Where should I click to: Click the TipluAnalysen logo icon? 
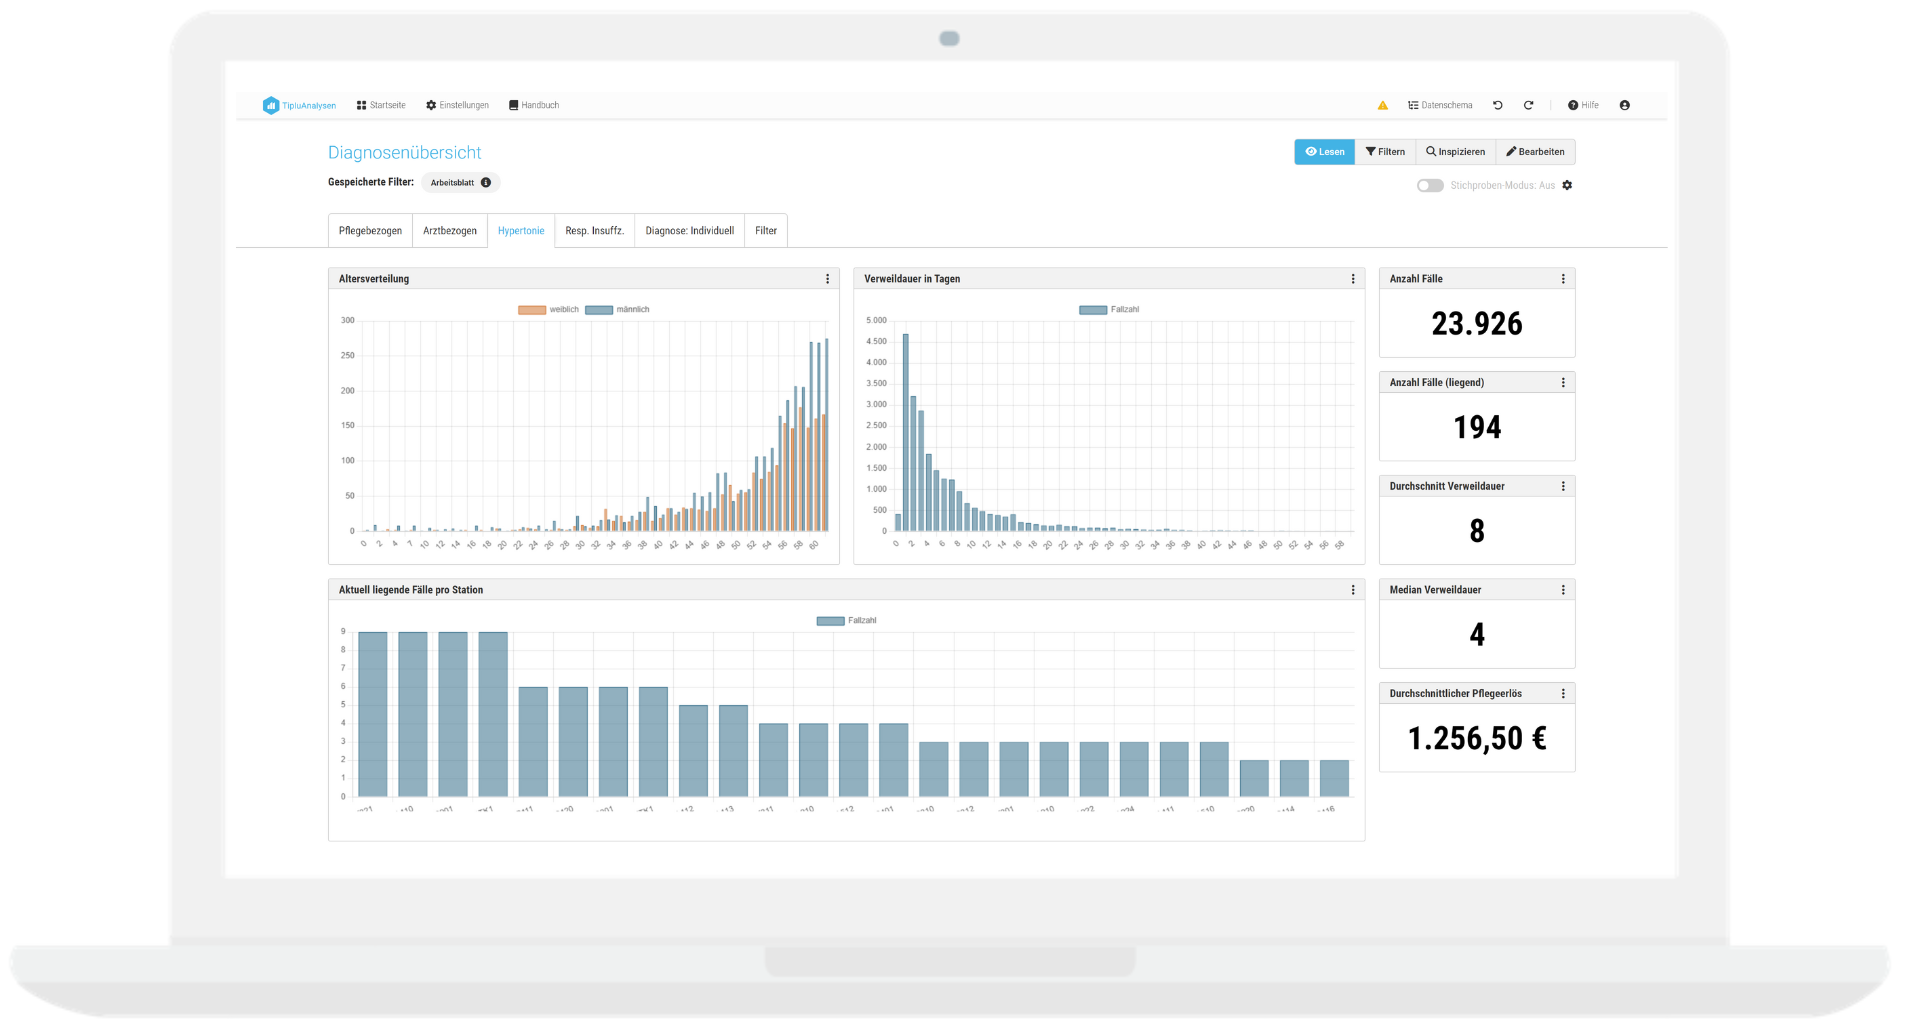pyautogui.click(x=270, y=105)
